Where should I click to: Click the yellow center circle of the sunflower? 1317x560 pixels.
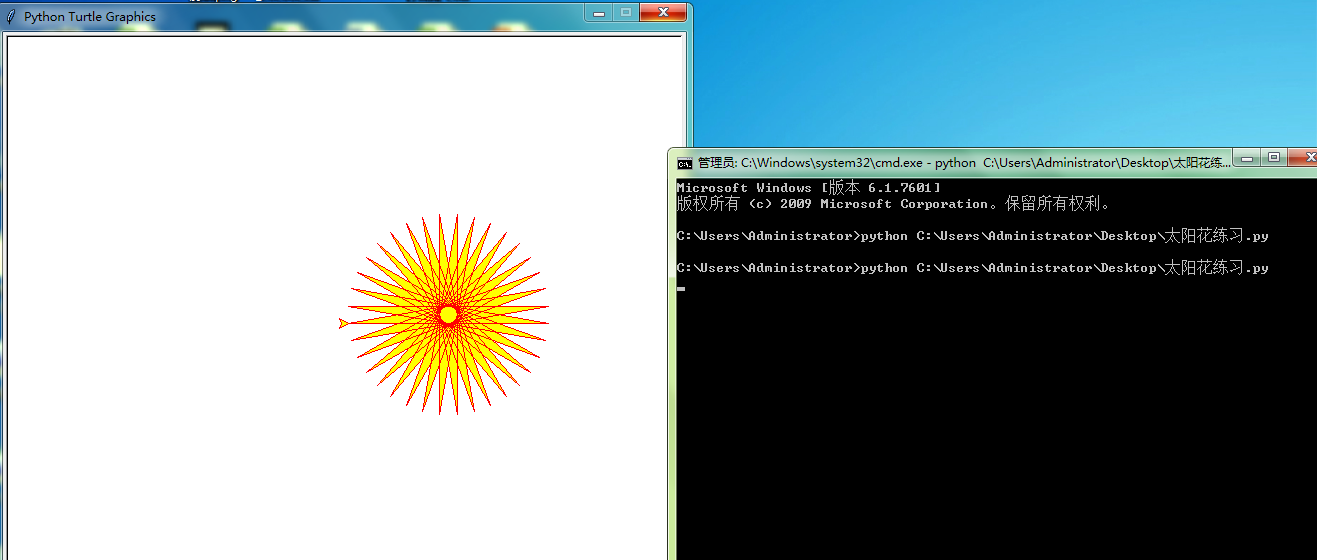click(448, 315)
